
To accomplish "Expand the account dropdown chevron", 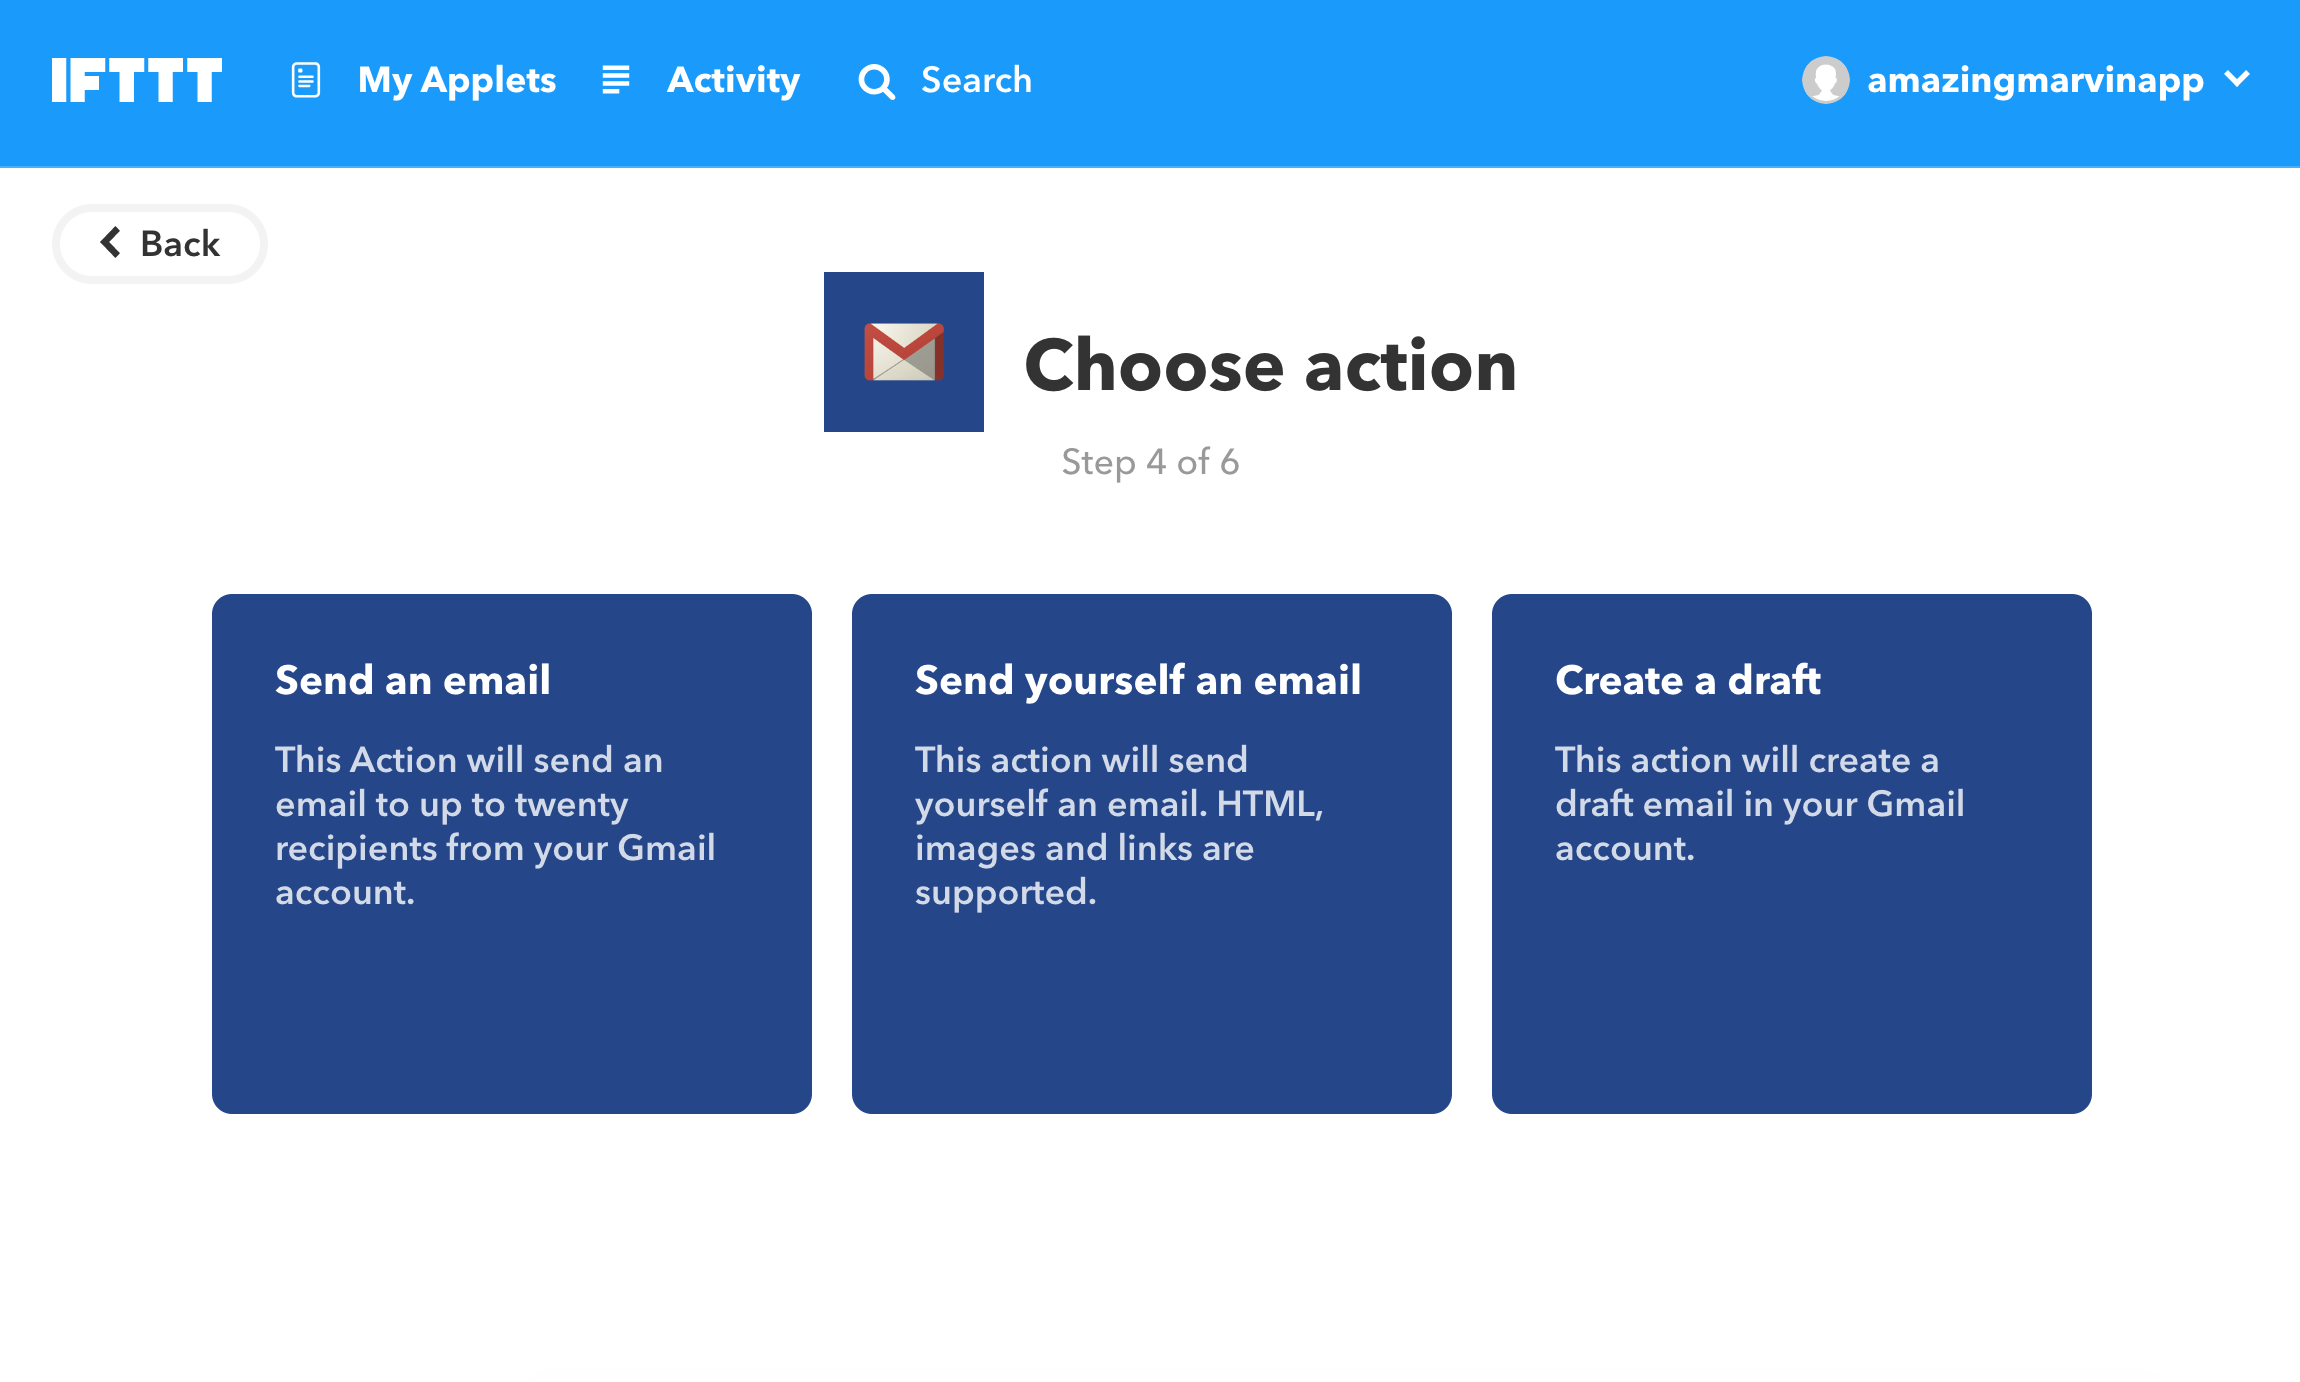I will 2237,79.
